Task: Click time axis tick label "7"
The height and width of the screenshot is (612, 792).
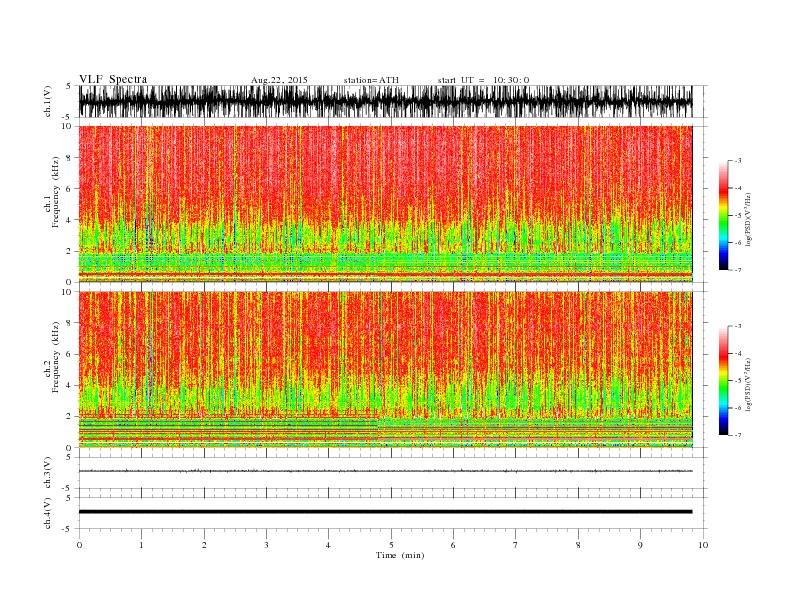Action: (x=516, y=545)
